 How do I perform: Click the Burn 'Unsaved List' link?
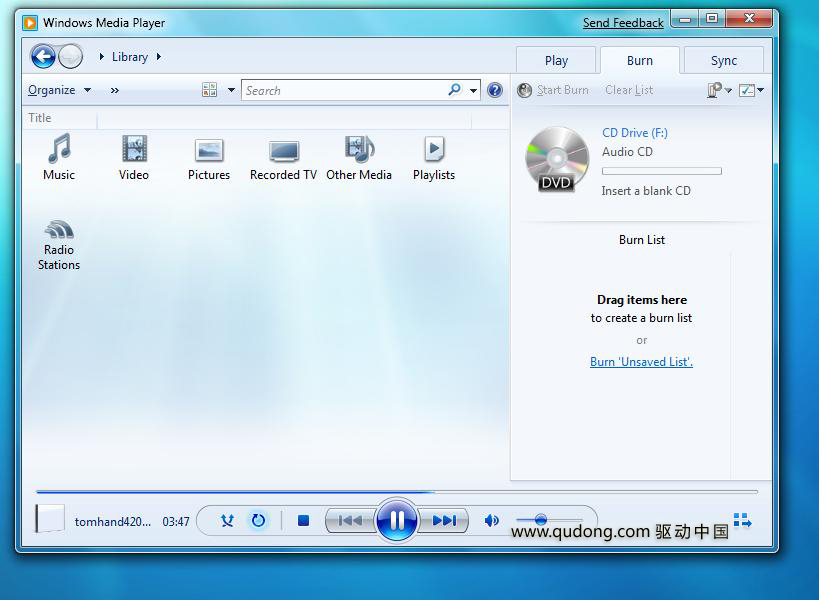click(x=641, y=361)
